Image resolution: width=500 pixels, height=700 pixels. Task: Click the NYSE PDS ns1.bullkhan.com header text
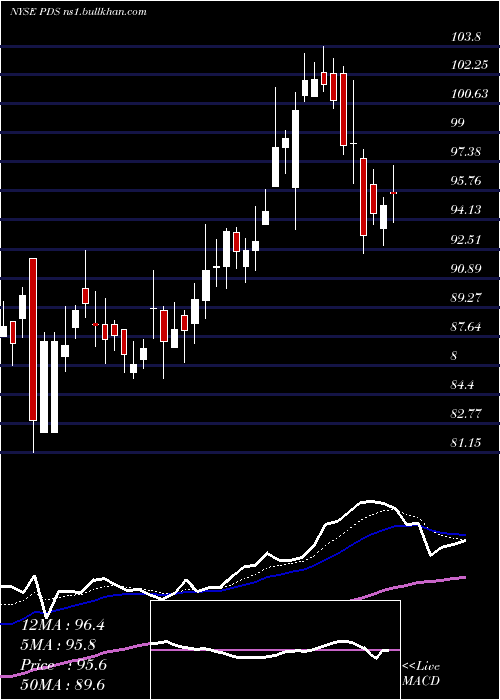78,11
